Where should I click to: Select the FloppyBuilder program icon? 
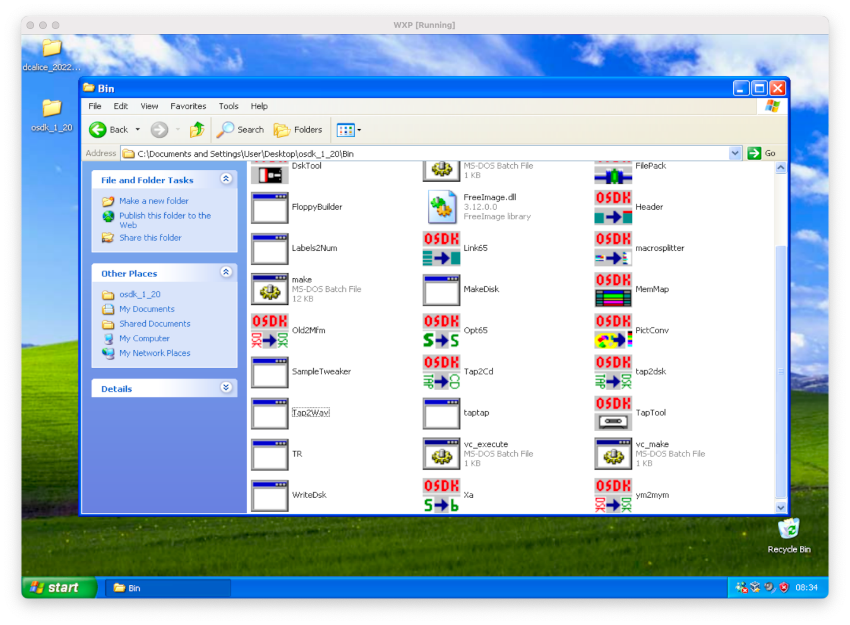(x=269, y=207)
